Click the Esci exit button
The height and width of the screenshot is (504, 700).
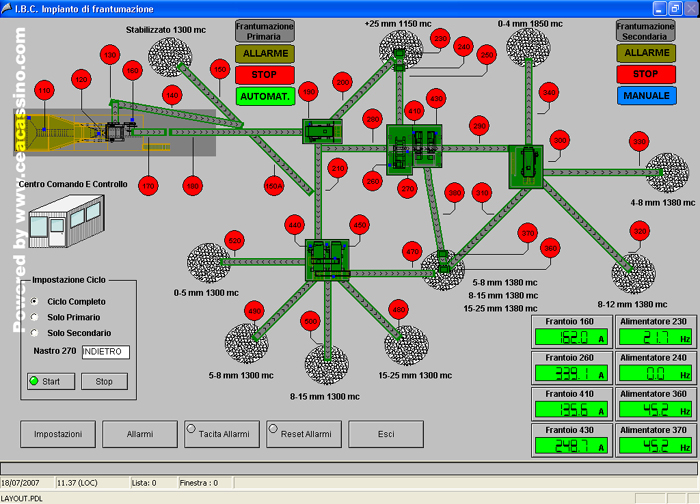point(386,434)
